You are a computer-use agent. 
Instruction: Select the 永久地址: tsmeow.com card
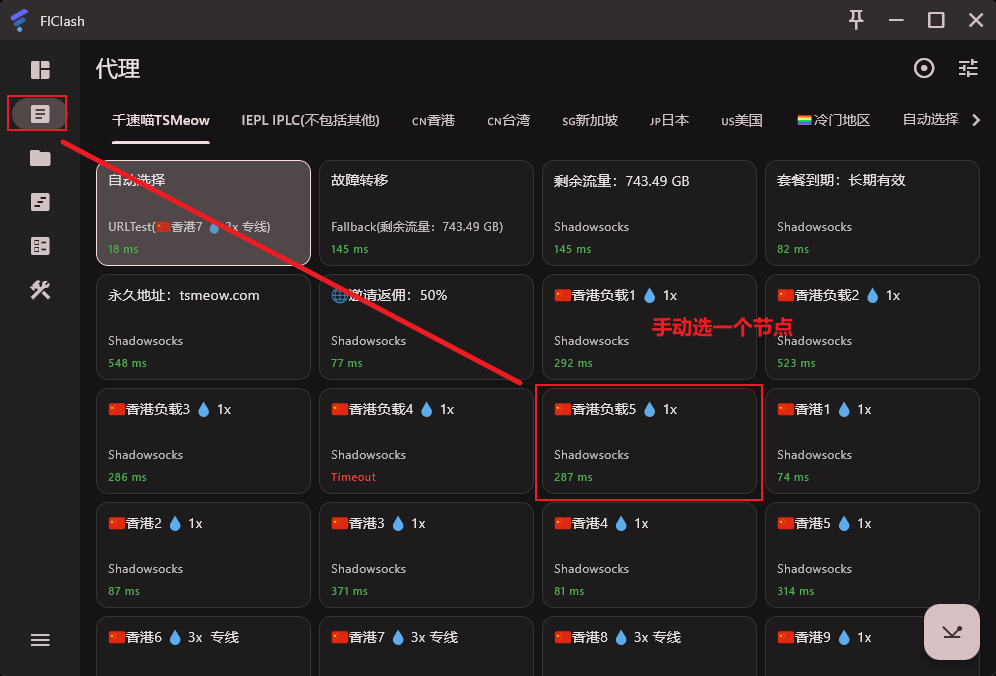(x=203, y=327)
